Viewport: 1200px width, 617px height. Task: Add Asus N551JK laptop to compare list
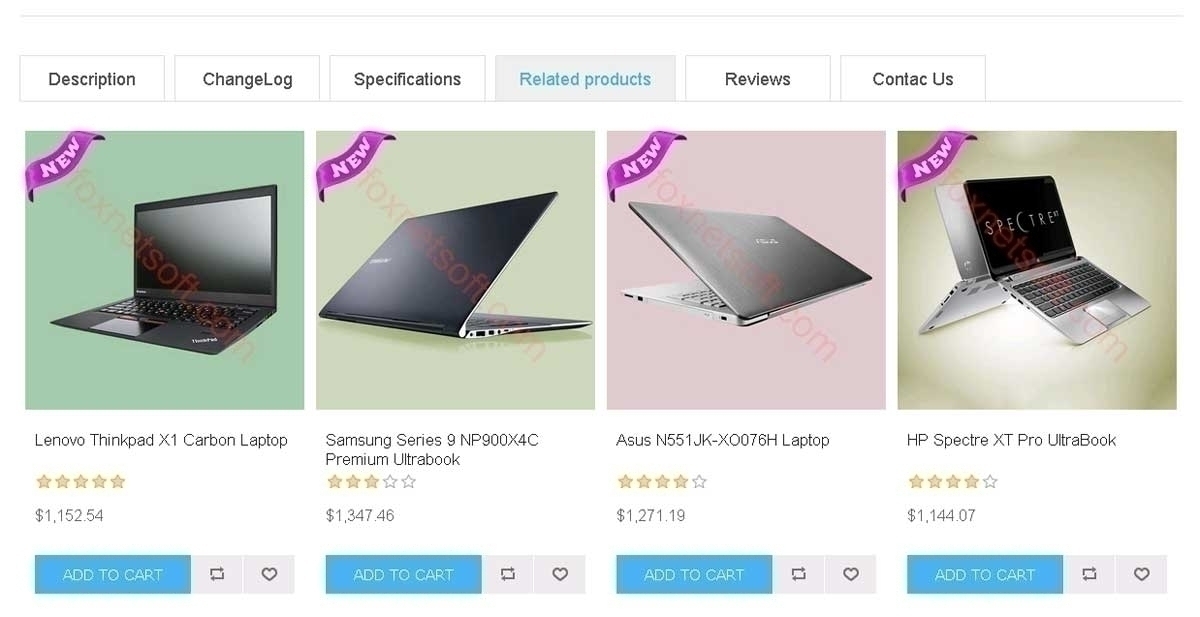point(798,574)
